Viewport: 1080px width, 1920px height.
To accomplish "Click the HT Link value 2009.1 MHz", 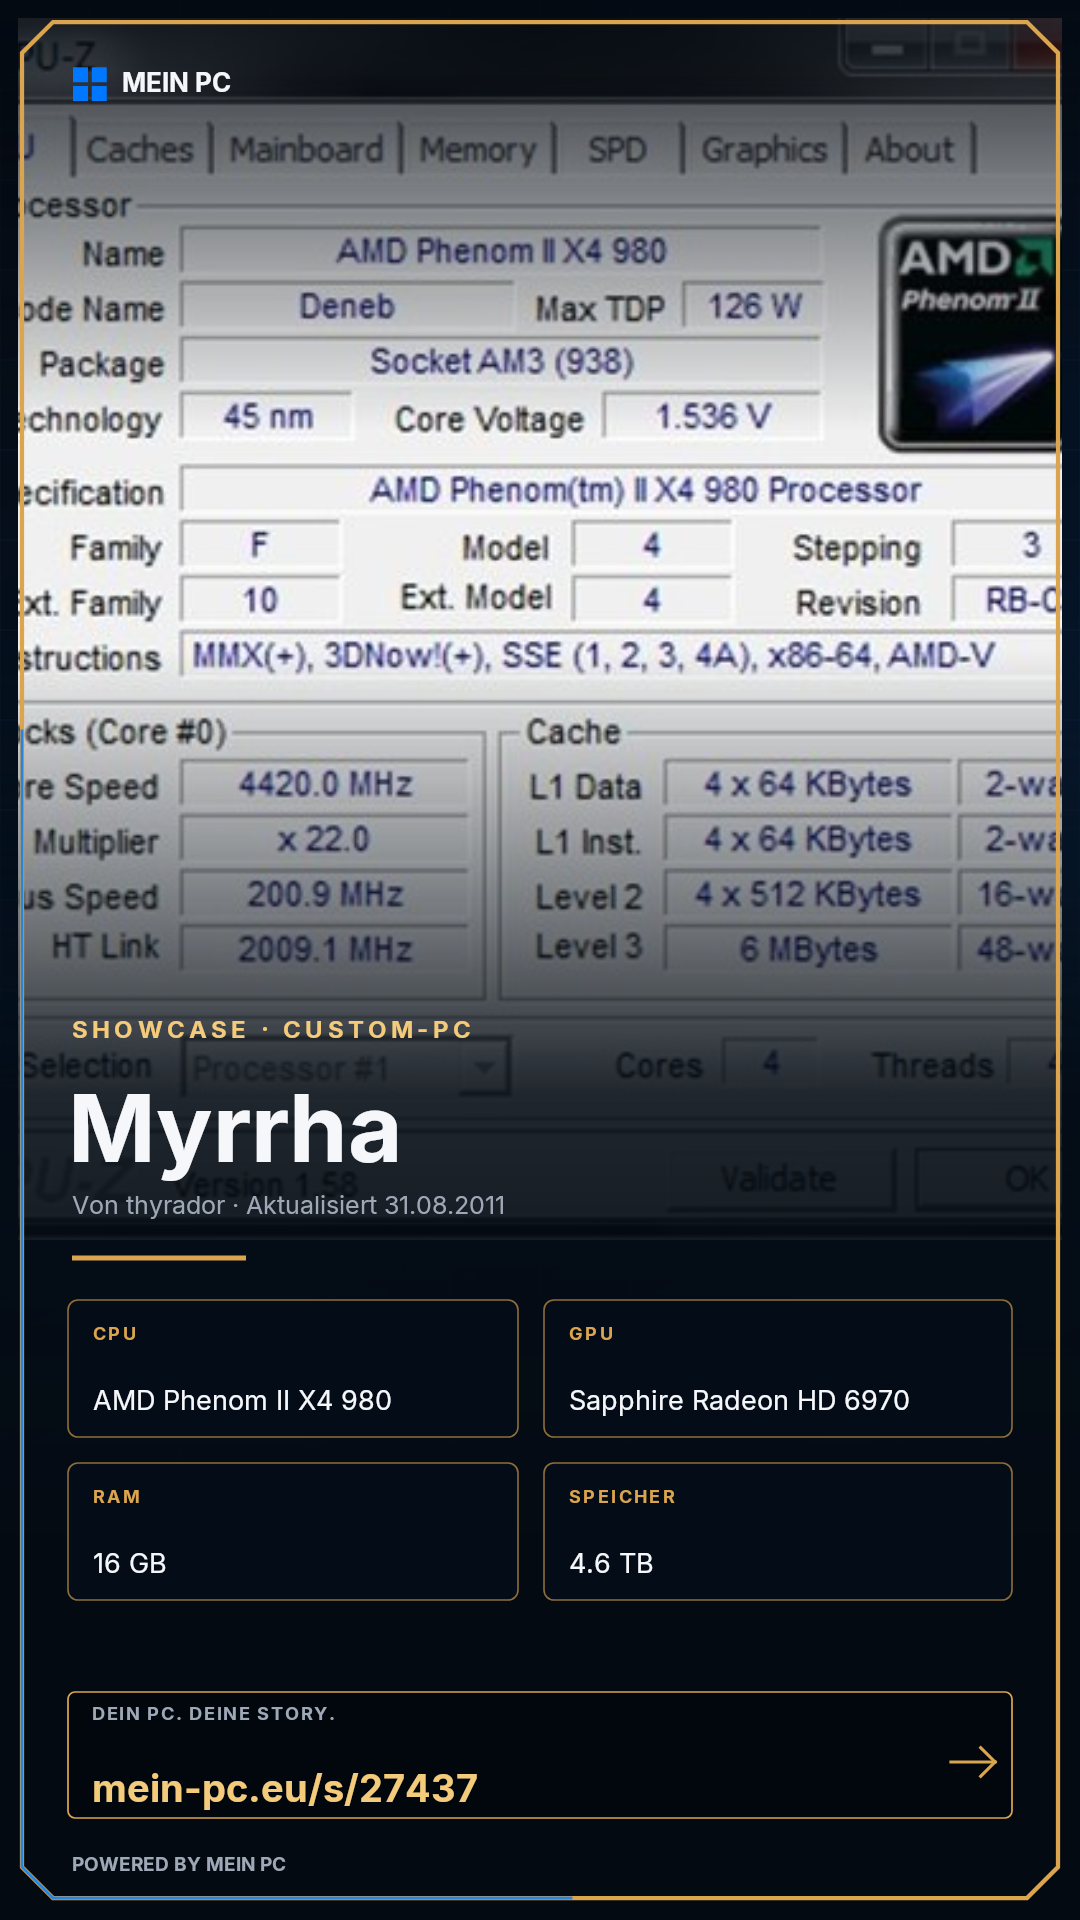I will pos(325,948).
